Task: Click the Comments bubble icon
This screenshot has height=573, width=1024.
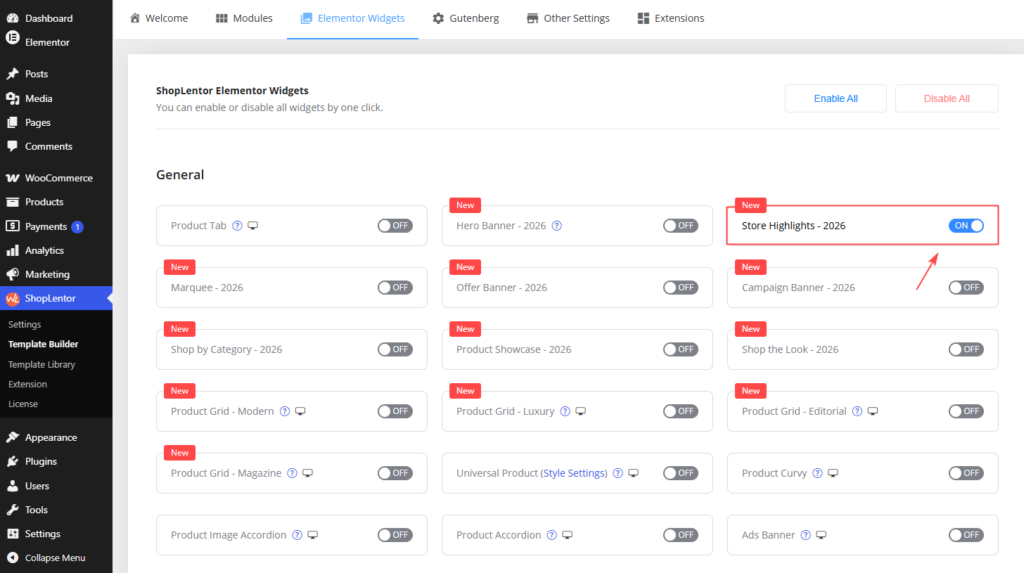Action: click(12, 146)
